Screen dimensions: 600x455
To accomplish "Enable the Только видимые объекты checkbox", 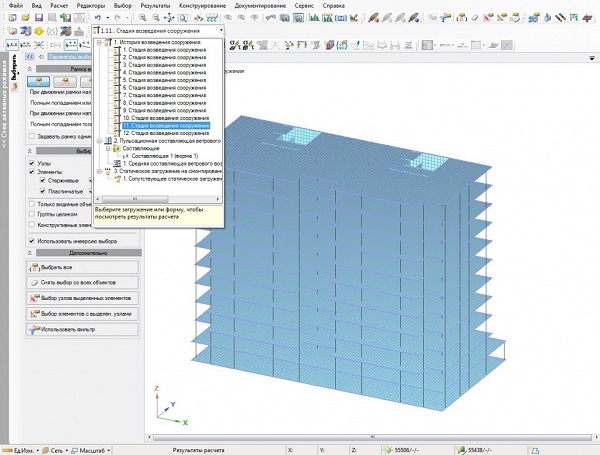I will [x=32, y=204].
